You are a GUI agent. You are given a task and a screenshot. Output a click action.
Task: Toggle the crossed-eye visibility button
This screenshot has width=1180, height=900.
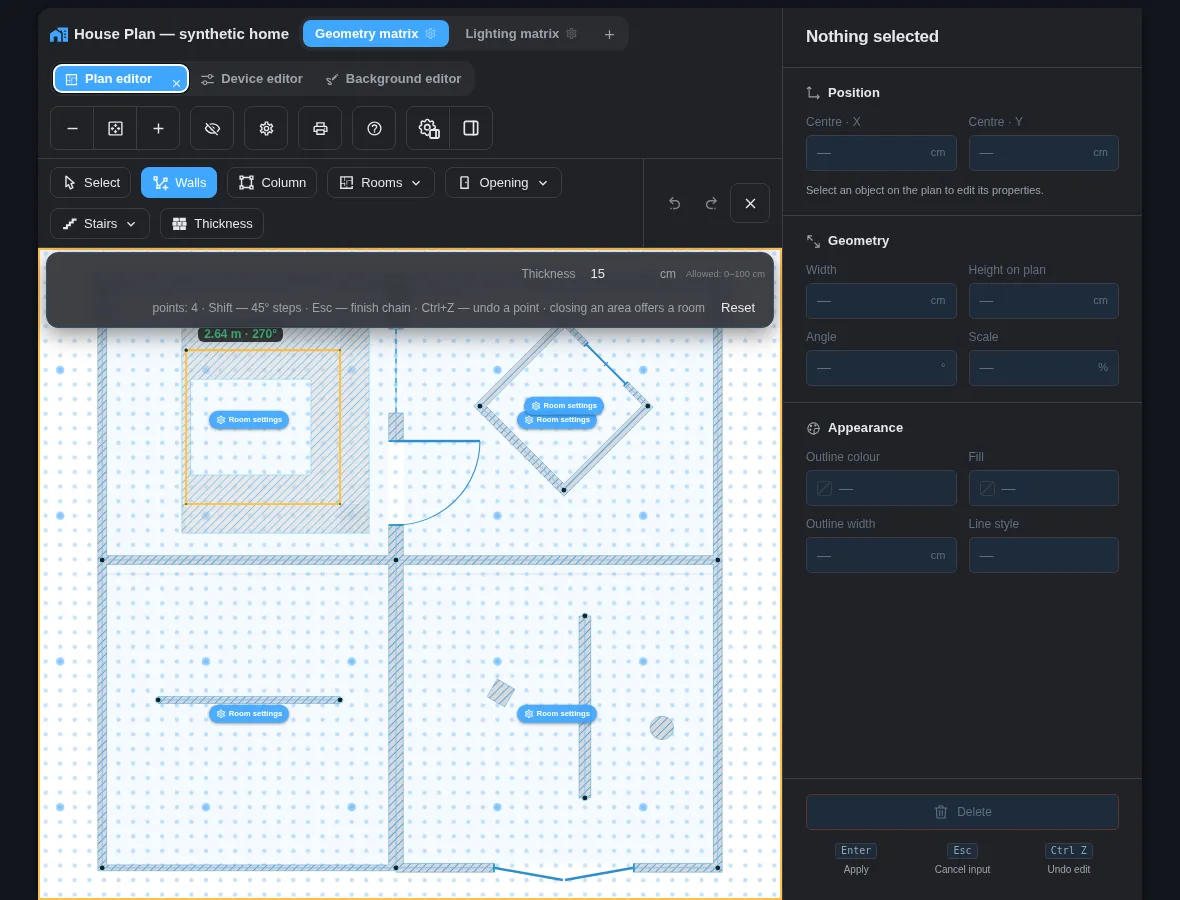[212, 129]
